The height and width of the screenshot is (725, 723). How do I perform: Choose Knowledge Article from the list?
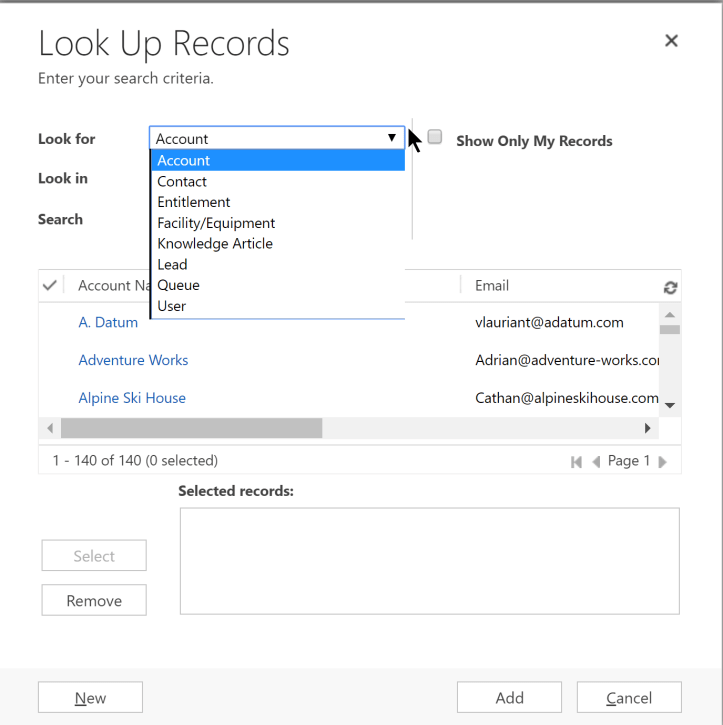pos(215,243)
